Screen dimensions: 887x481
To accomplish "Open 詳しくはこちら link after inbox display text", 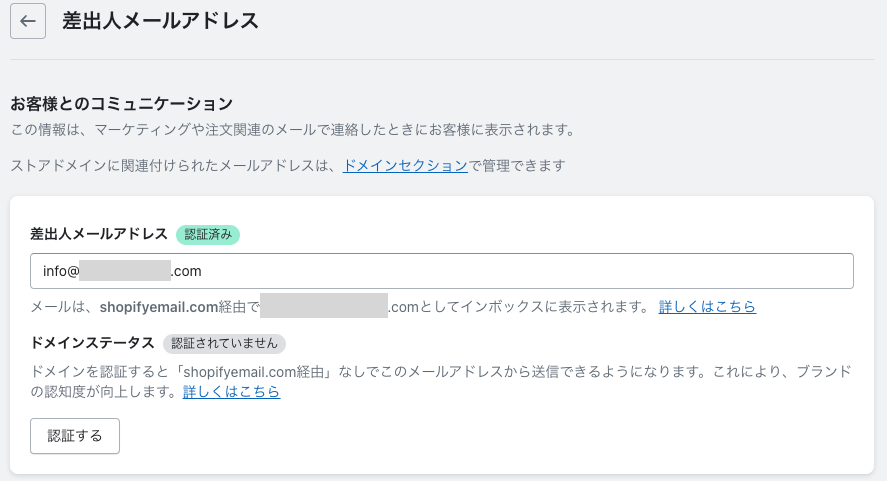I will pyautogui.click(x=707, y=307).
